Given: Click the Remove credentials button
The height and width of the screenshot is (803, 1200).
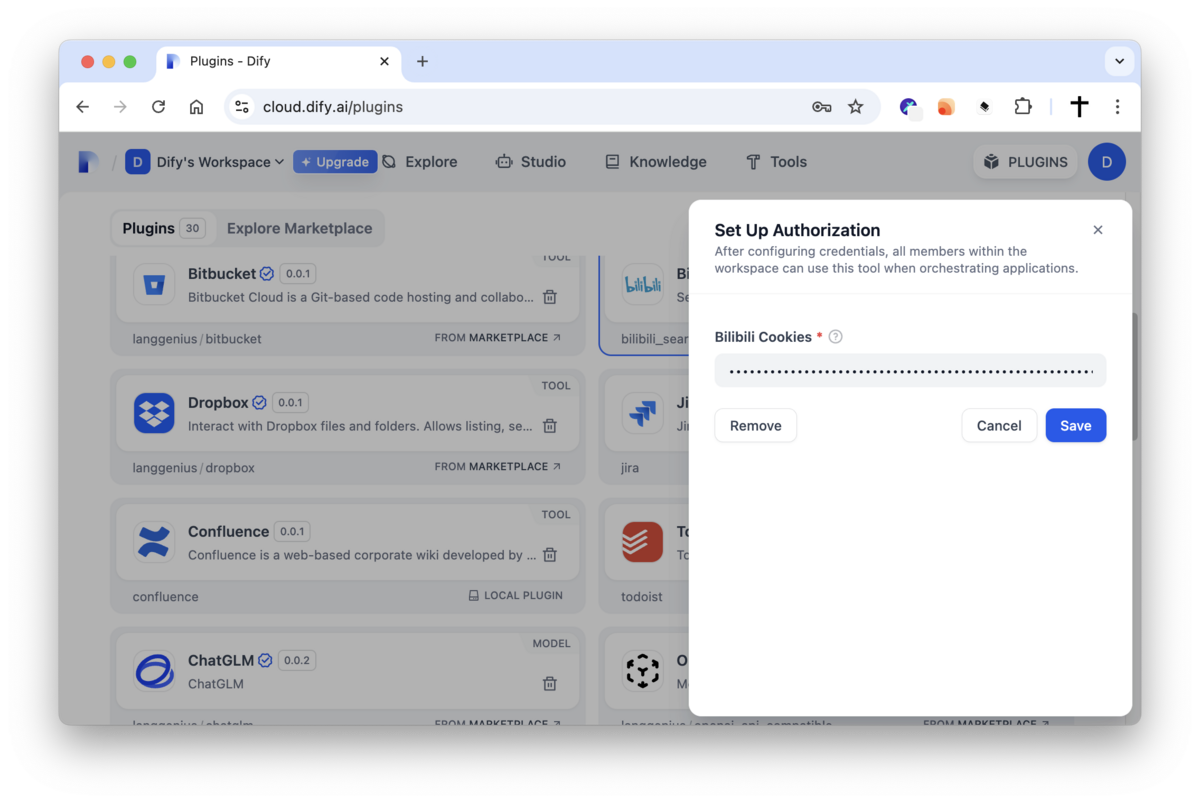Looking at the screenshot, I should tap(755, 425).
